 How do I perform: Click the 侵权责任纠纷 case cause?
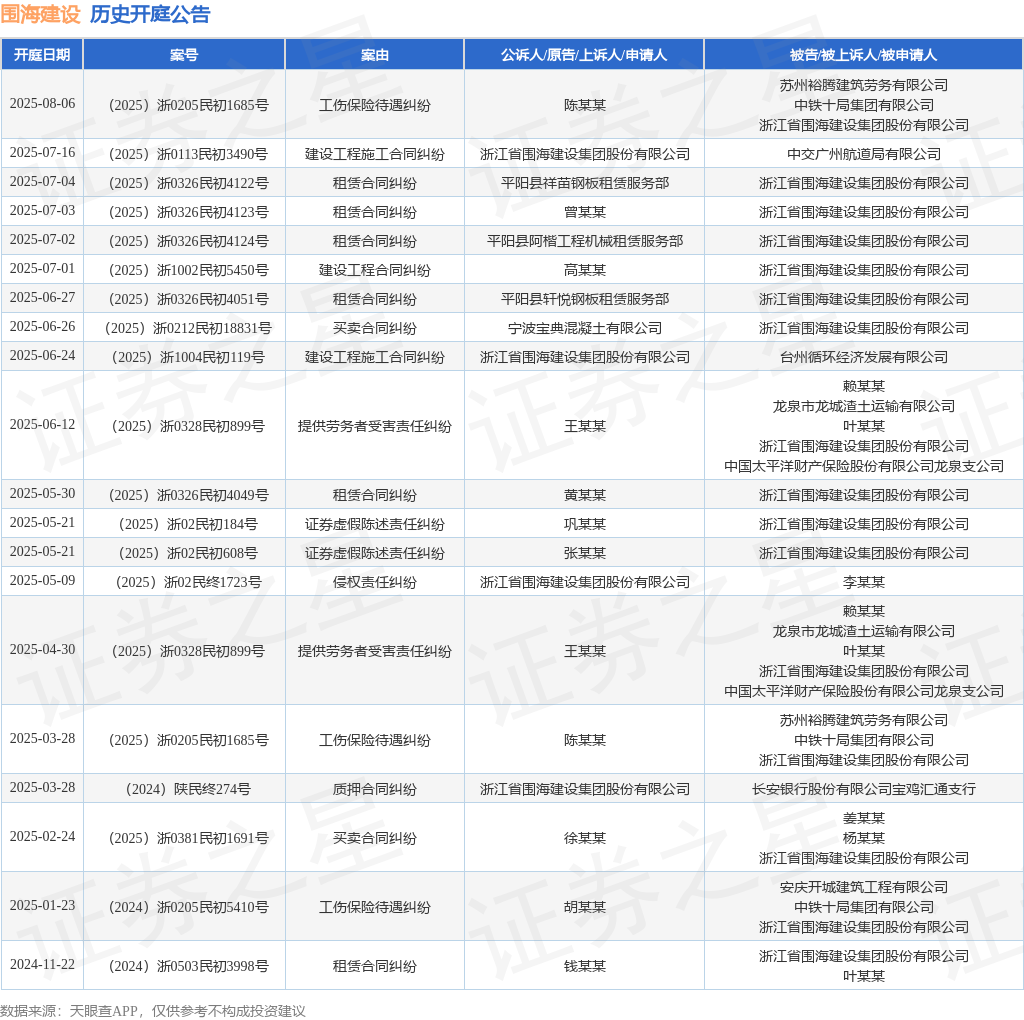click(x=374, y=582)
